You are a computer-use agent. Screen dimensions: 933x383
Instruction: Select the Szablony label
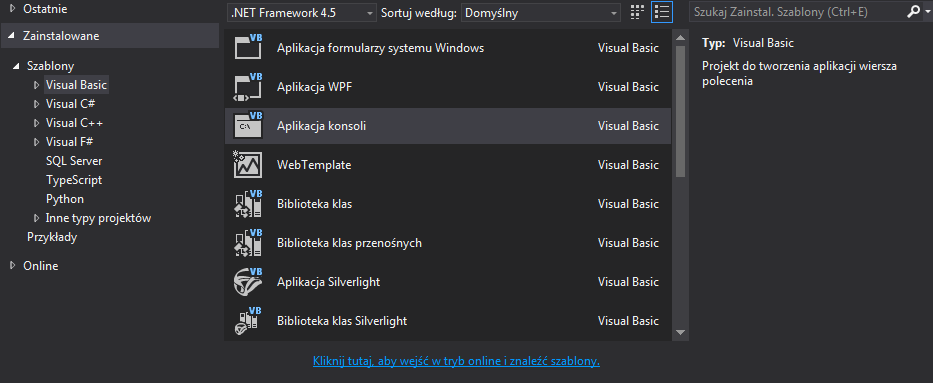(x=51, y=66)
